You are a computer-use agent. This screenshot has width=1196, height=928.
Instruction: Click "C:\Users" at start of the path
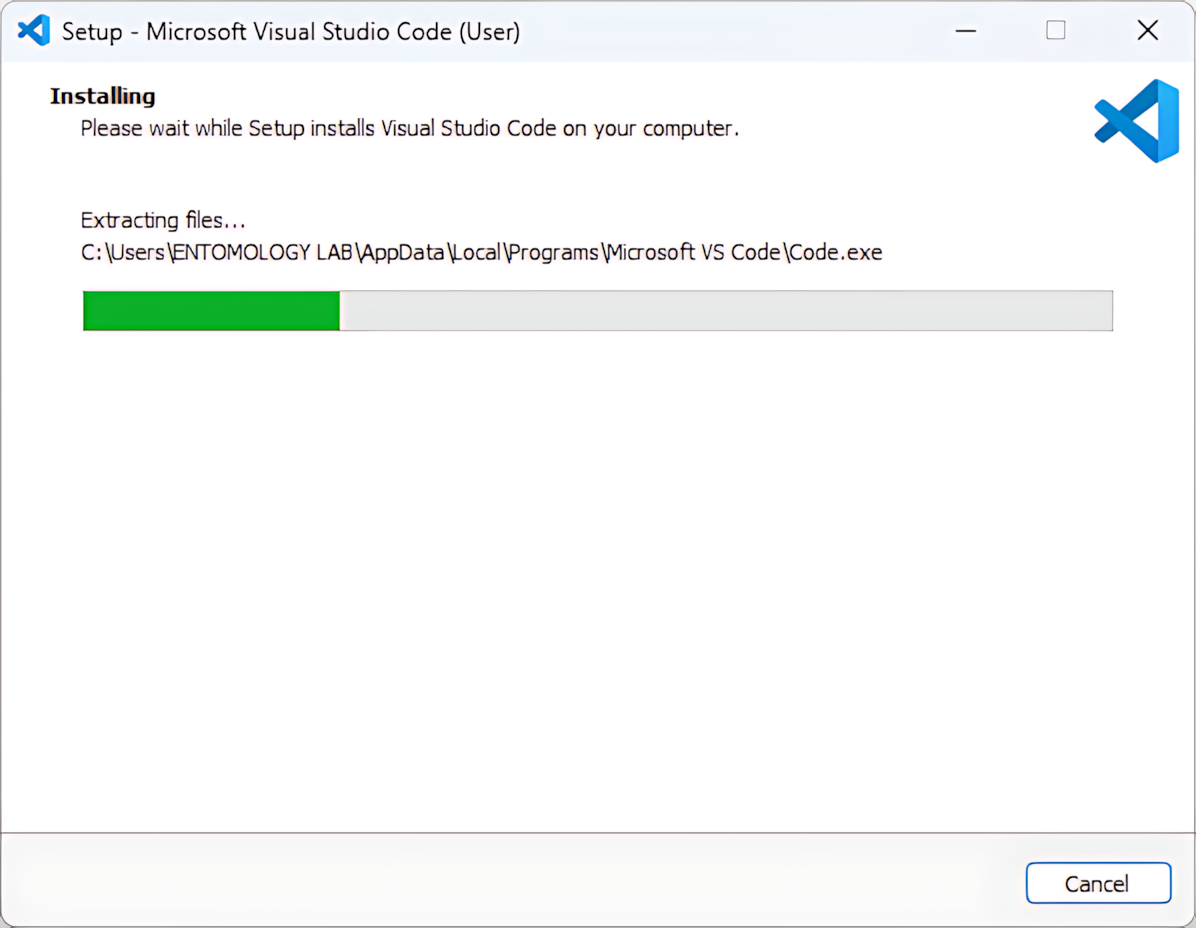click(122, 253)
